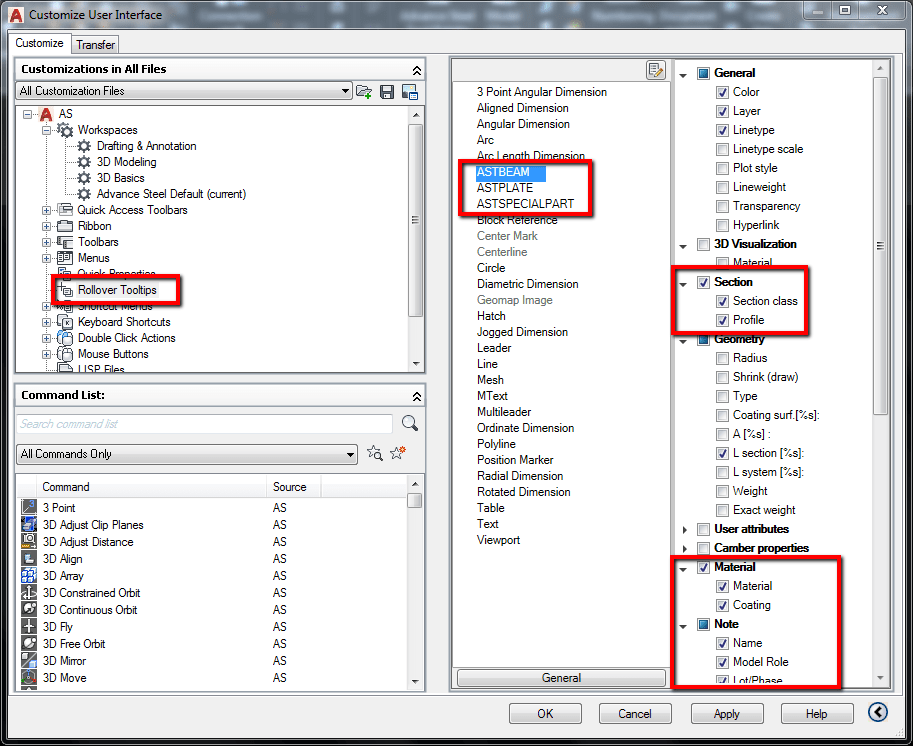Select the Drafting & Annotation workspace icon
Screen dimensions: 913x746
click(84, 146)
